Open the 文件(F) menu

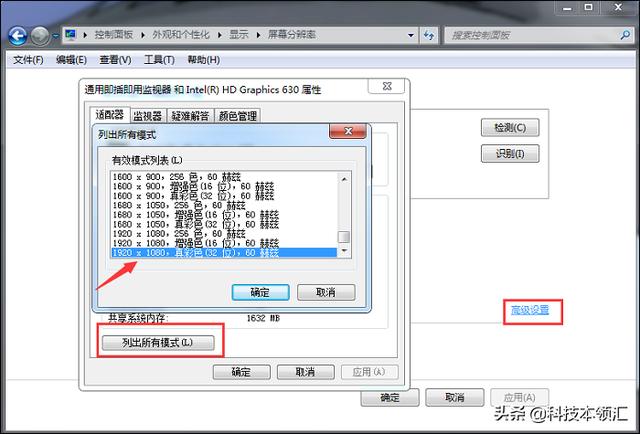click(28, 60)
